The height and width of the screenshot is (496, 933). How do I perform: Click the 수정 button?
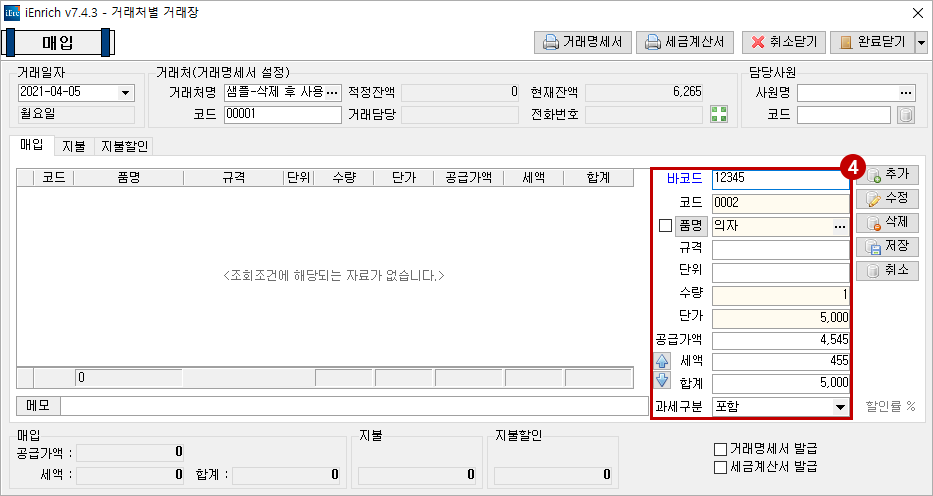tap(887, 199)
